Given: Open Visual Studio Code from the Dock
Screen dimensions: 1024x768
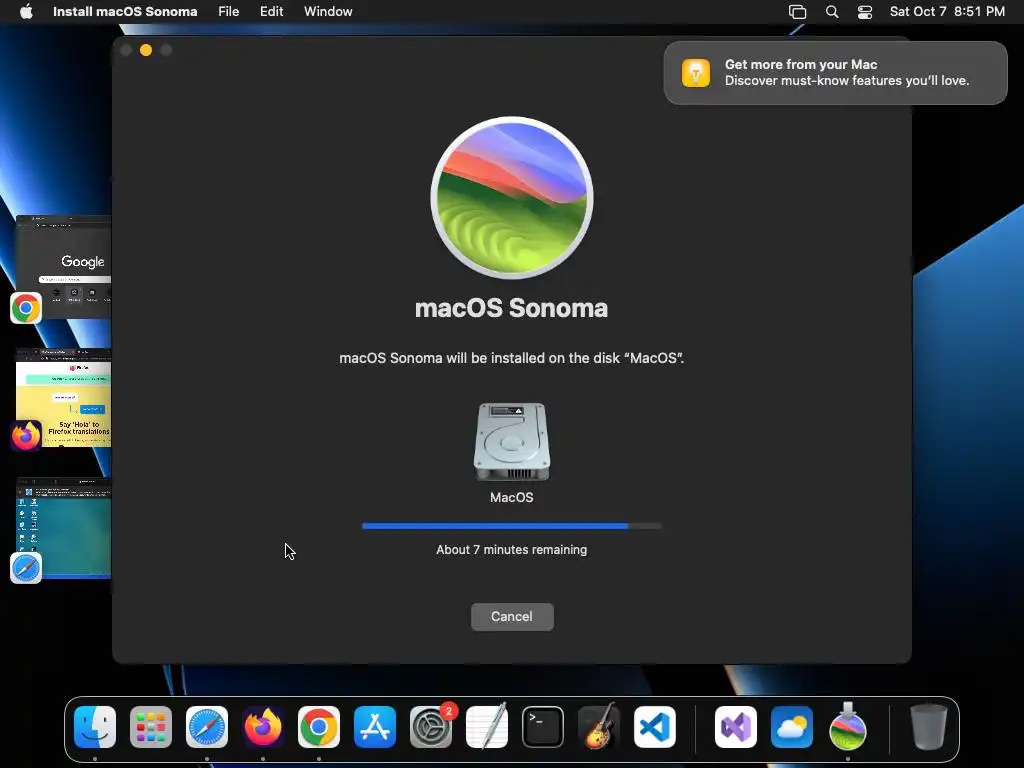Looking at the screenshot, I should click(x=655, y=727).
